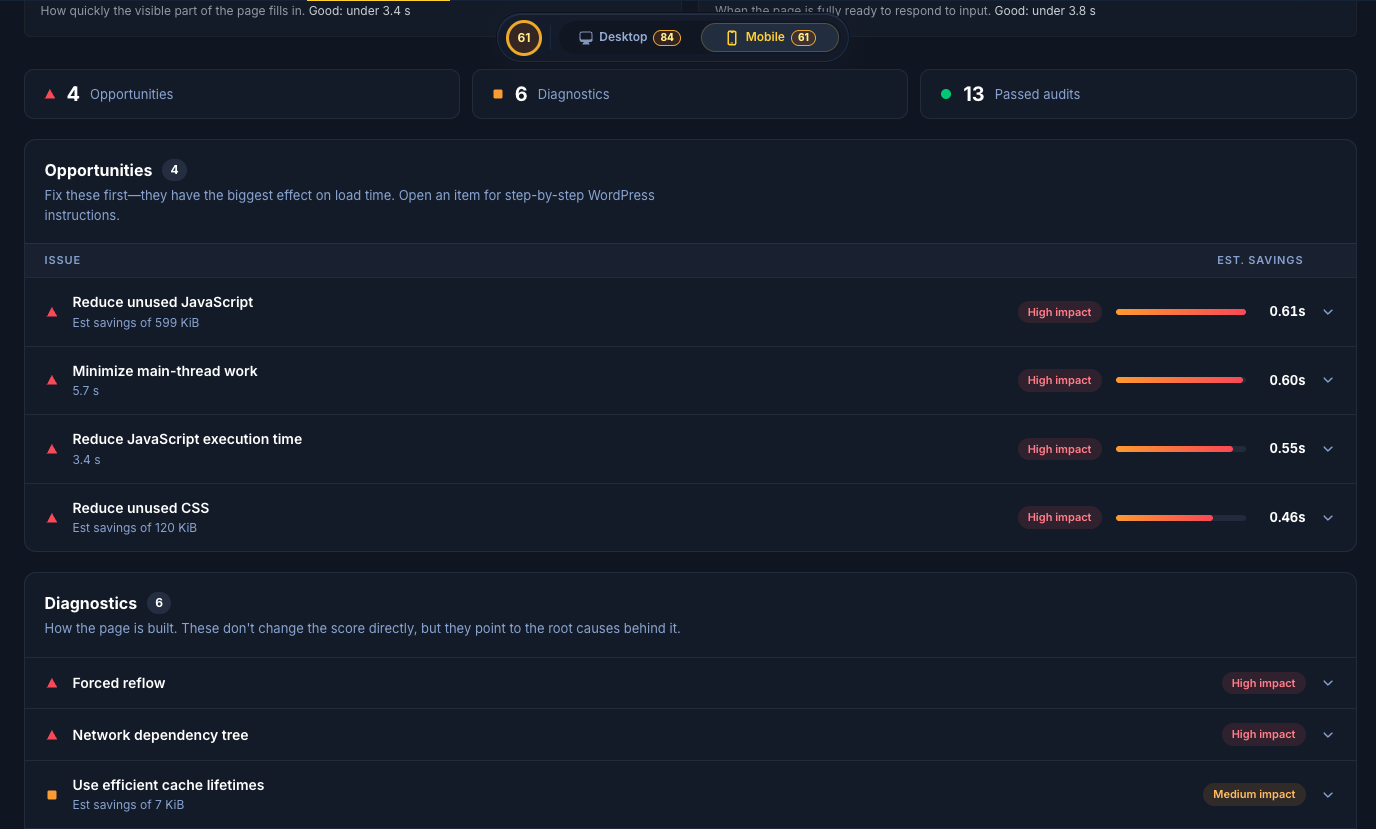The height and width of the screenshot is (829, 1376).
Task: Click the High impact badge on Forced reflow
Action: (x=1263, y=683)
